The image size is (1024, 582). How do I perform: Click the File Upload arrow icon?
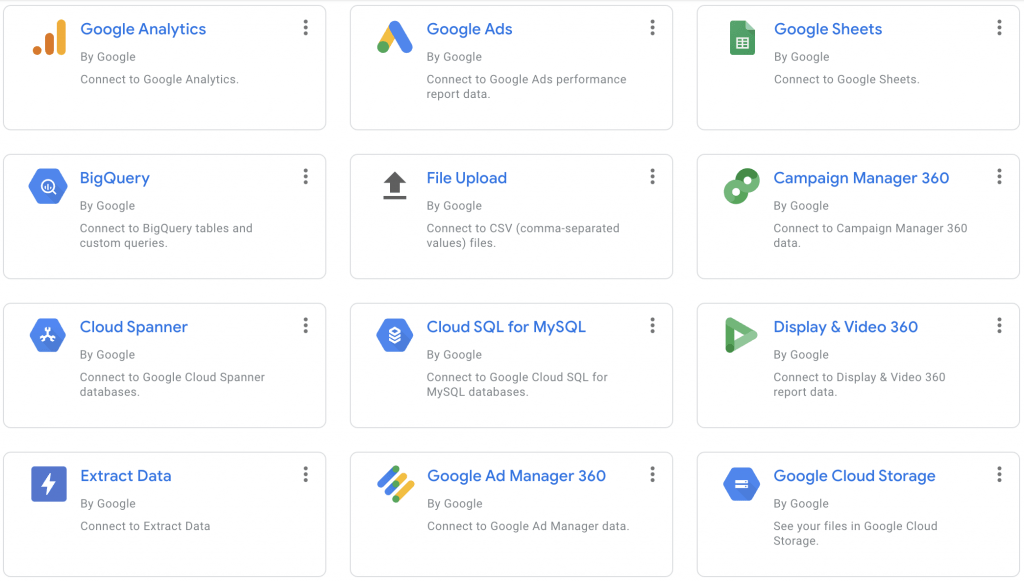(x=394, y=186)
